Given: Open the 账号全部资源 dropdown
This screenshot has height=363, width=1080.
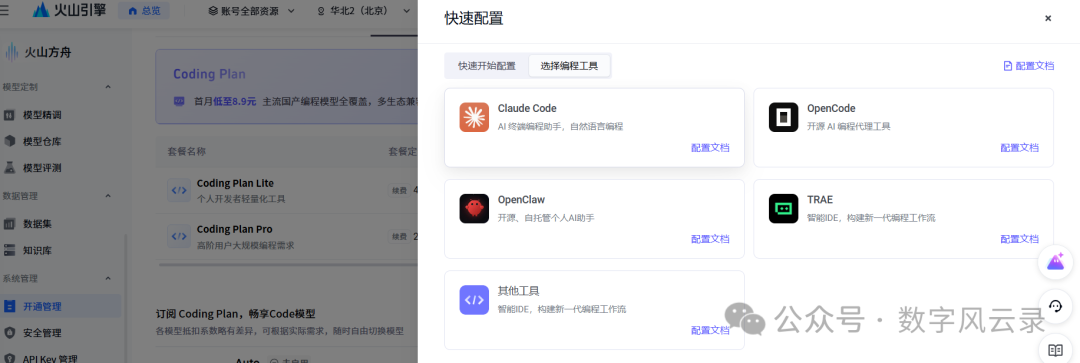Looking at the screenshot, I should coord(251,10).
